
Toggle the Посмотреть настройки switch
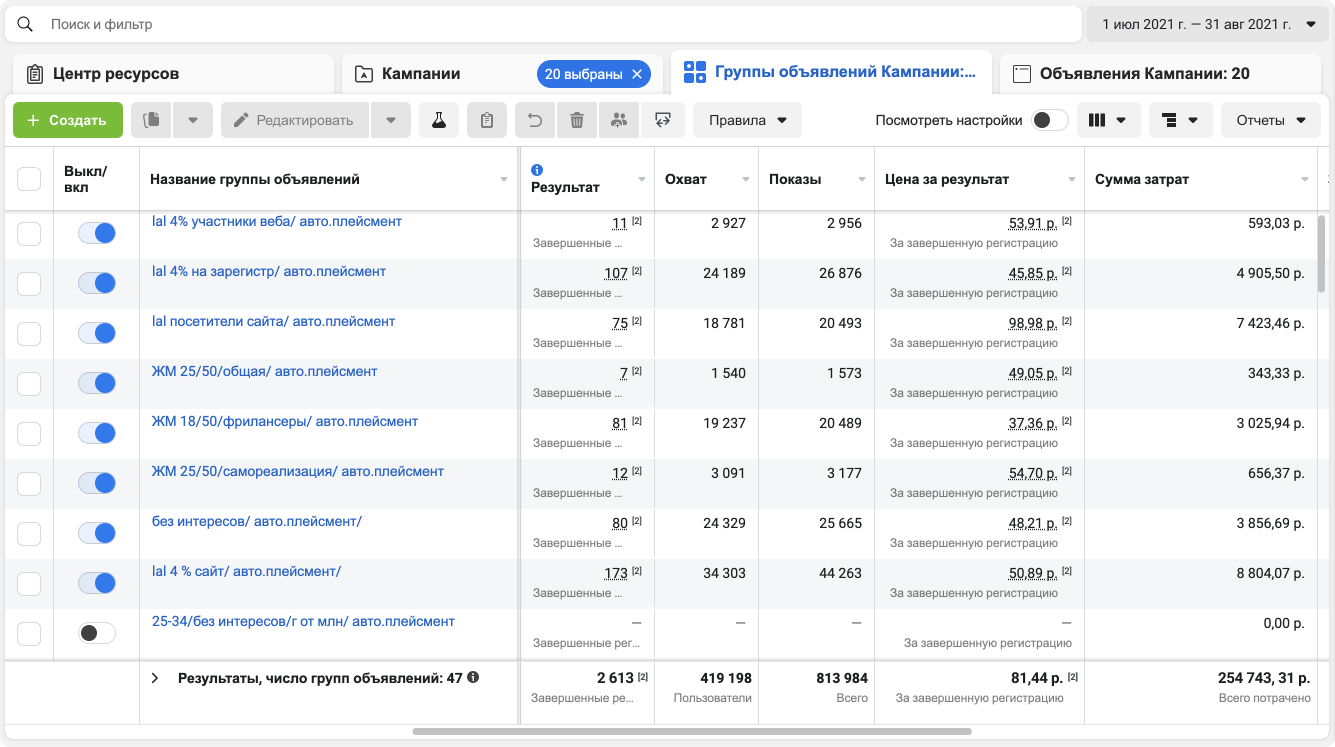[x=1050, y=120]
